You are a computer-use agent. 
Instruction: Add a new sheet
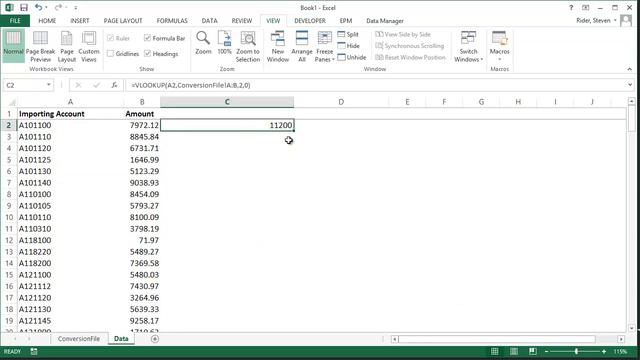click(155, 339)
